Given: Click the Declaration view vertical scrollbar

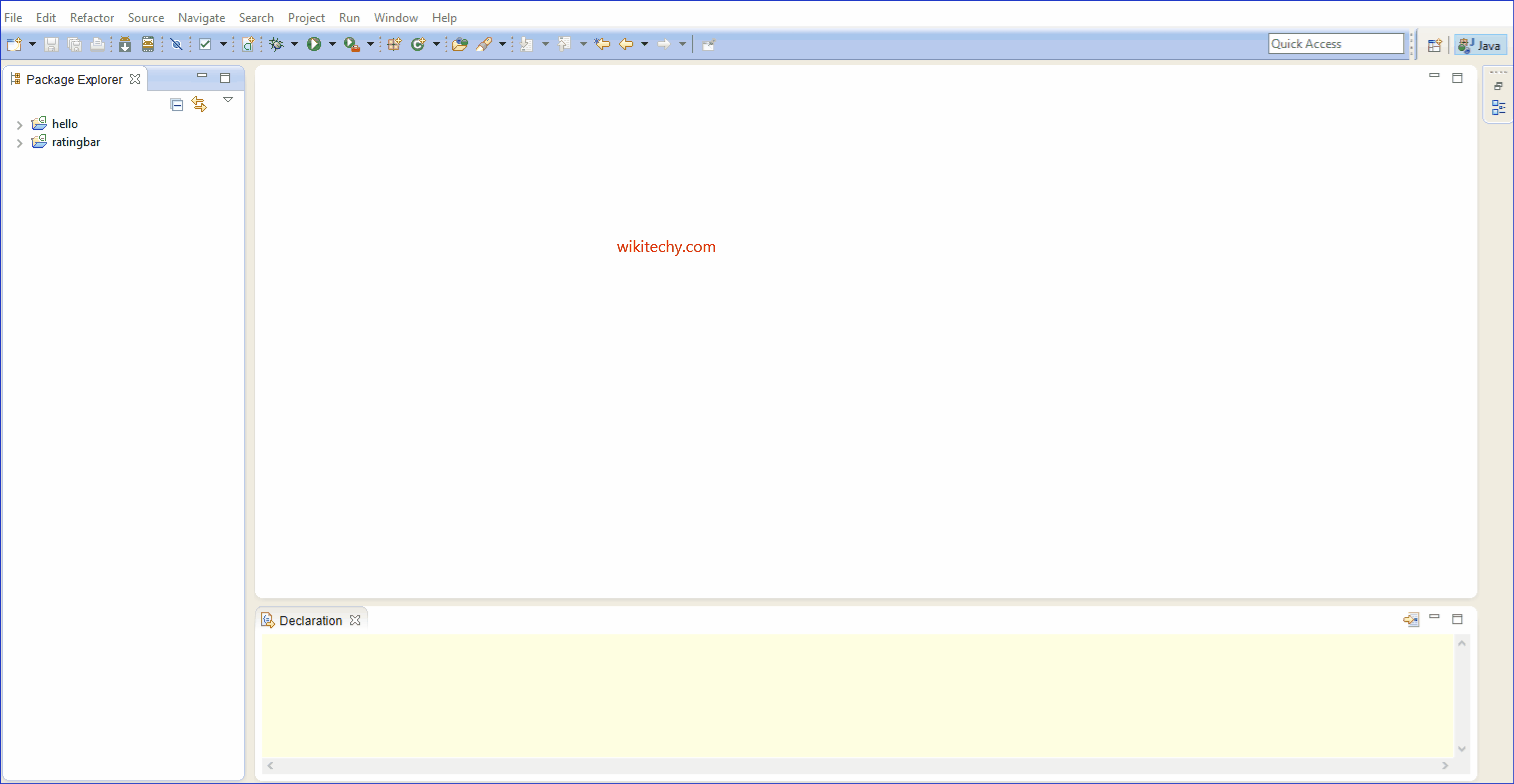Looking at the screenshot, I should pos(1462,695).
